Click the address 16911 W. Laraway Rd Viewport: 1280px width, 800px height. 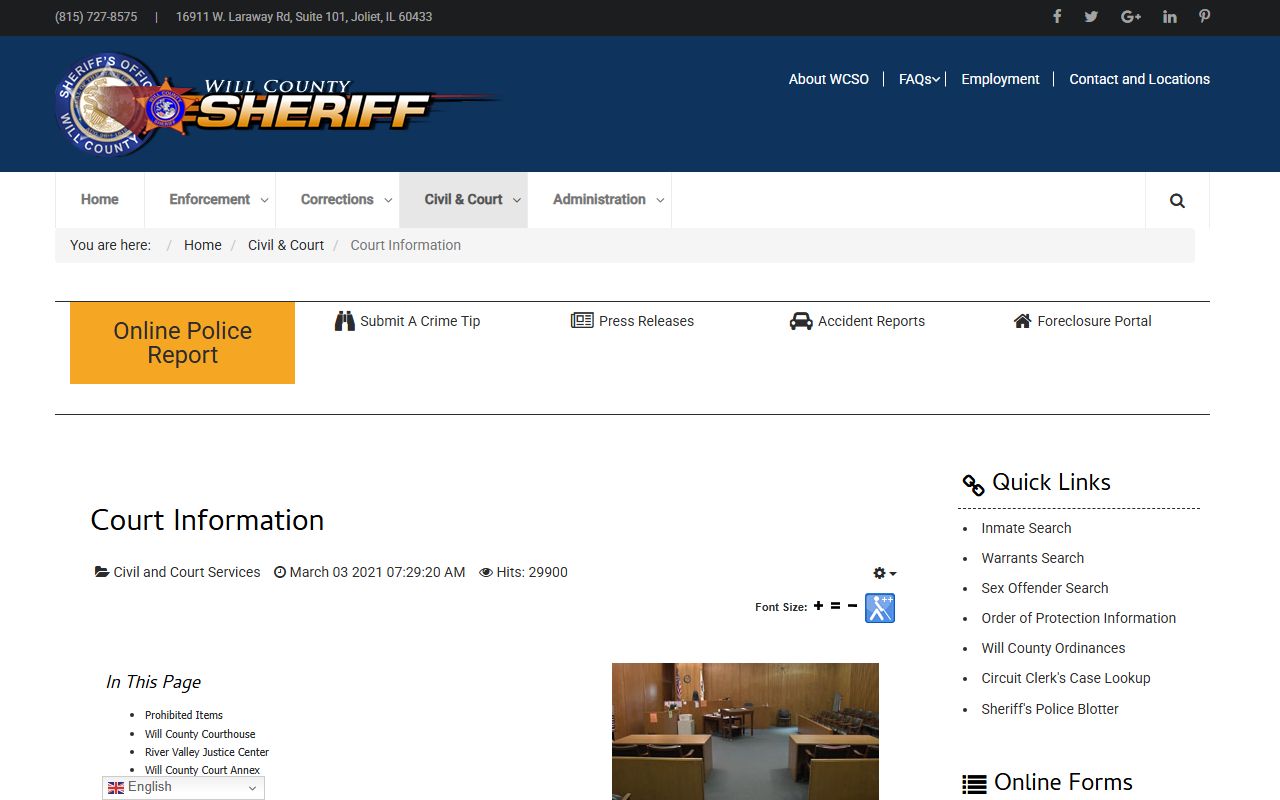pos(304,17)
